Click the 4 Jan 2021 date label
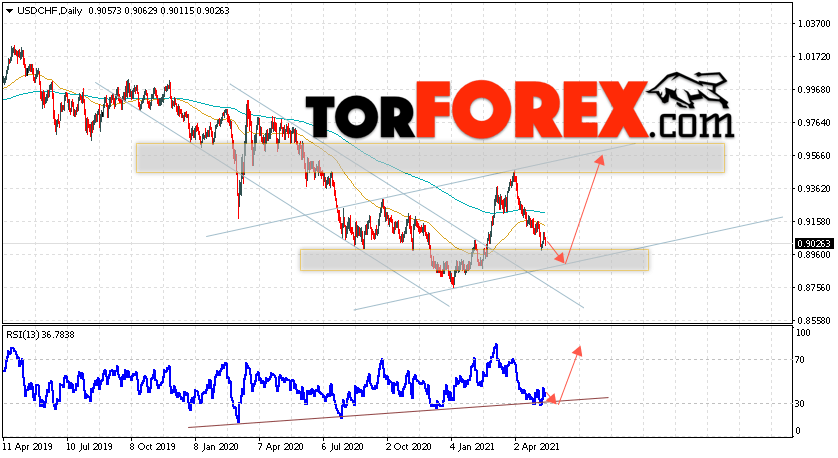838x458 pixels. point(472,446)
